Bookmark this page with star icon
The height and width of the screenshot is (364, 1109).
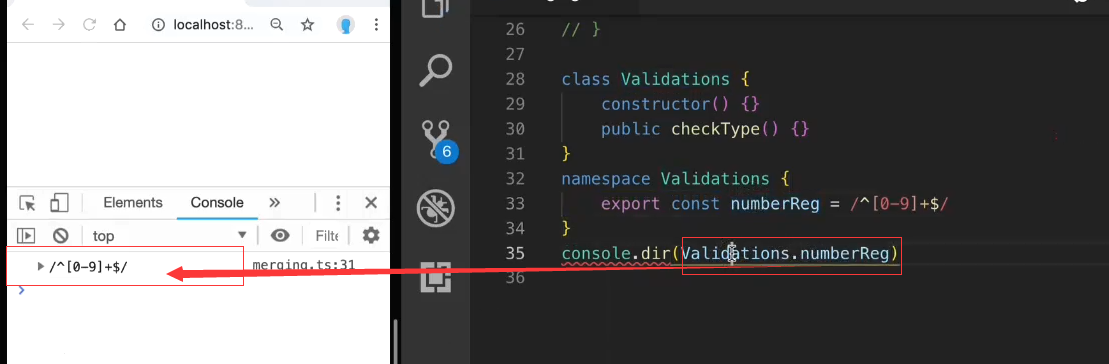tap(307, 25)
